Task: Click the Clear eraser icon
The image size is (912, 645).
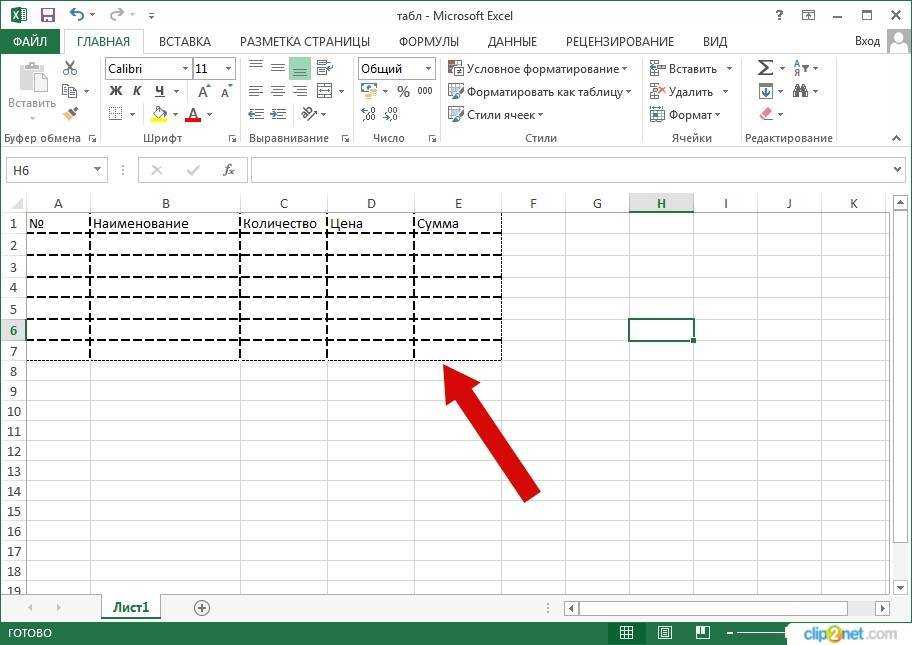Action: point(767,113)
